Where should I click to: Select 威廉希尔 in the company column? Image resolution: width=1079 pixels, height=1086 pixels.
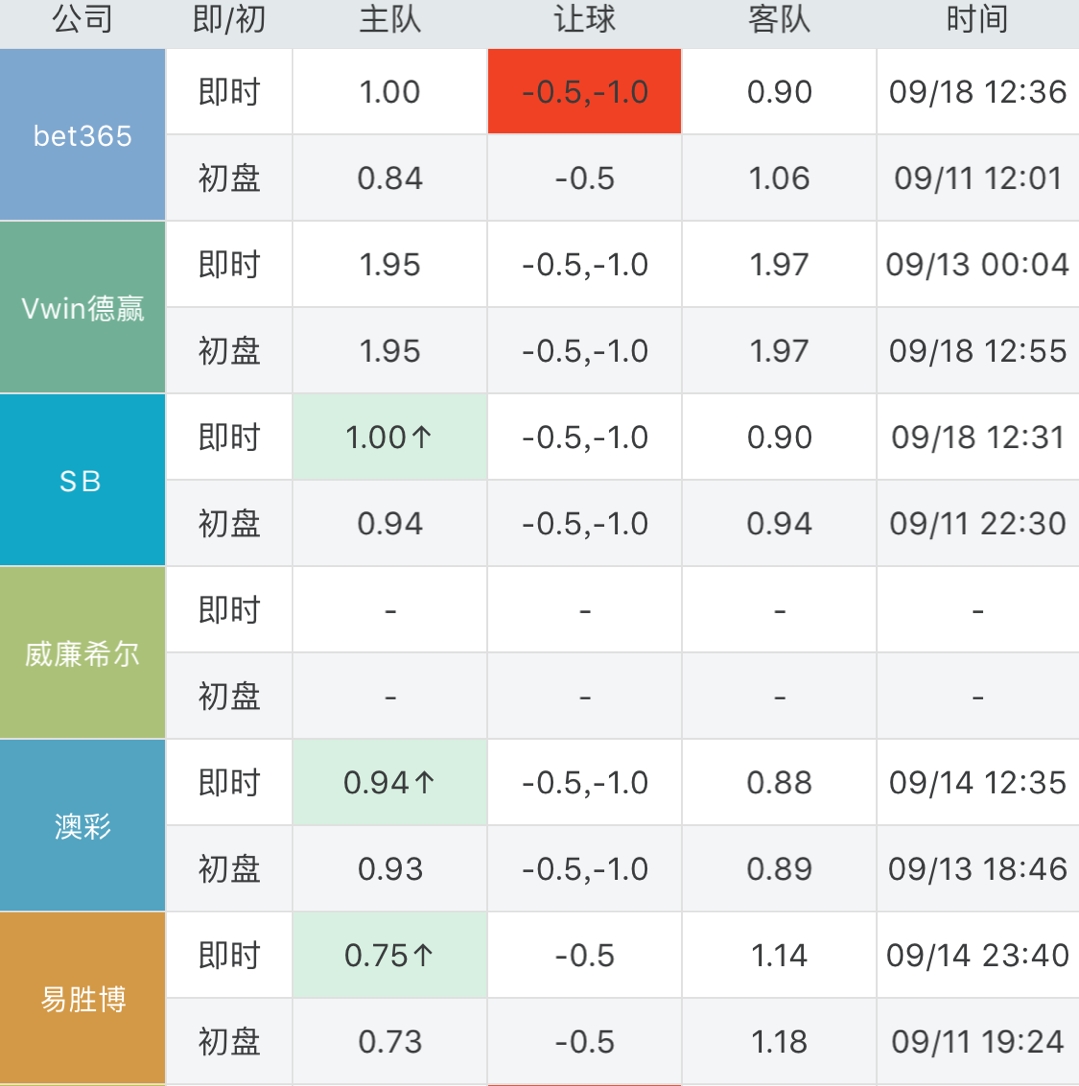pyautogui.click(x=83, y=653)
